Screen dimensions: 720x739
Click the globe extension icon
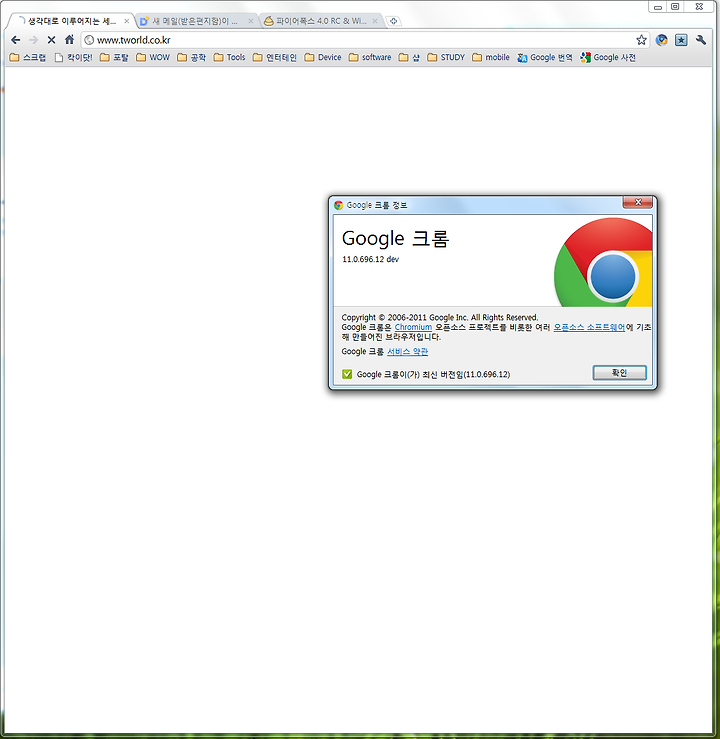662,40
